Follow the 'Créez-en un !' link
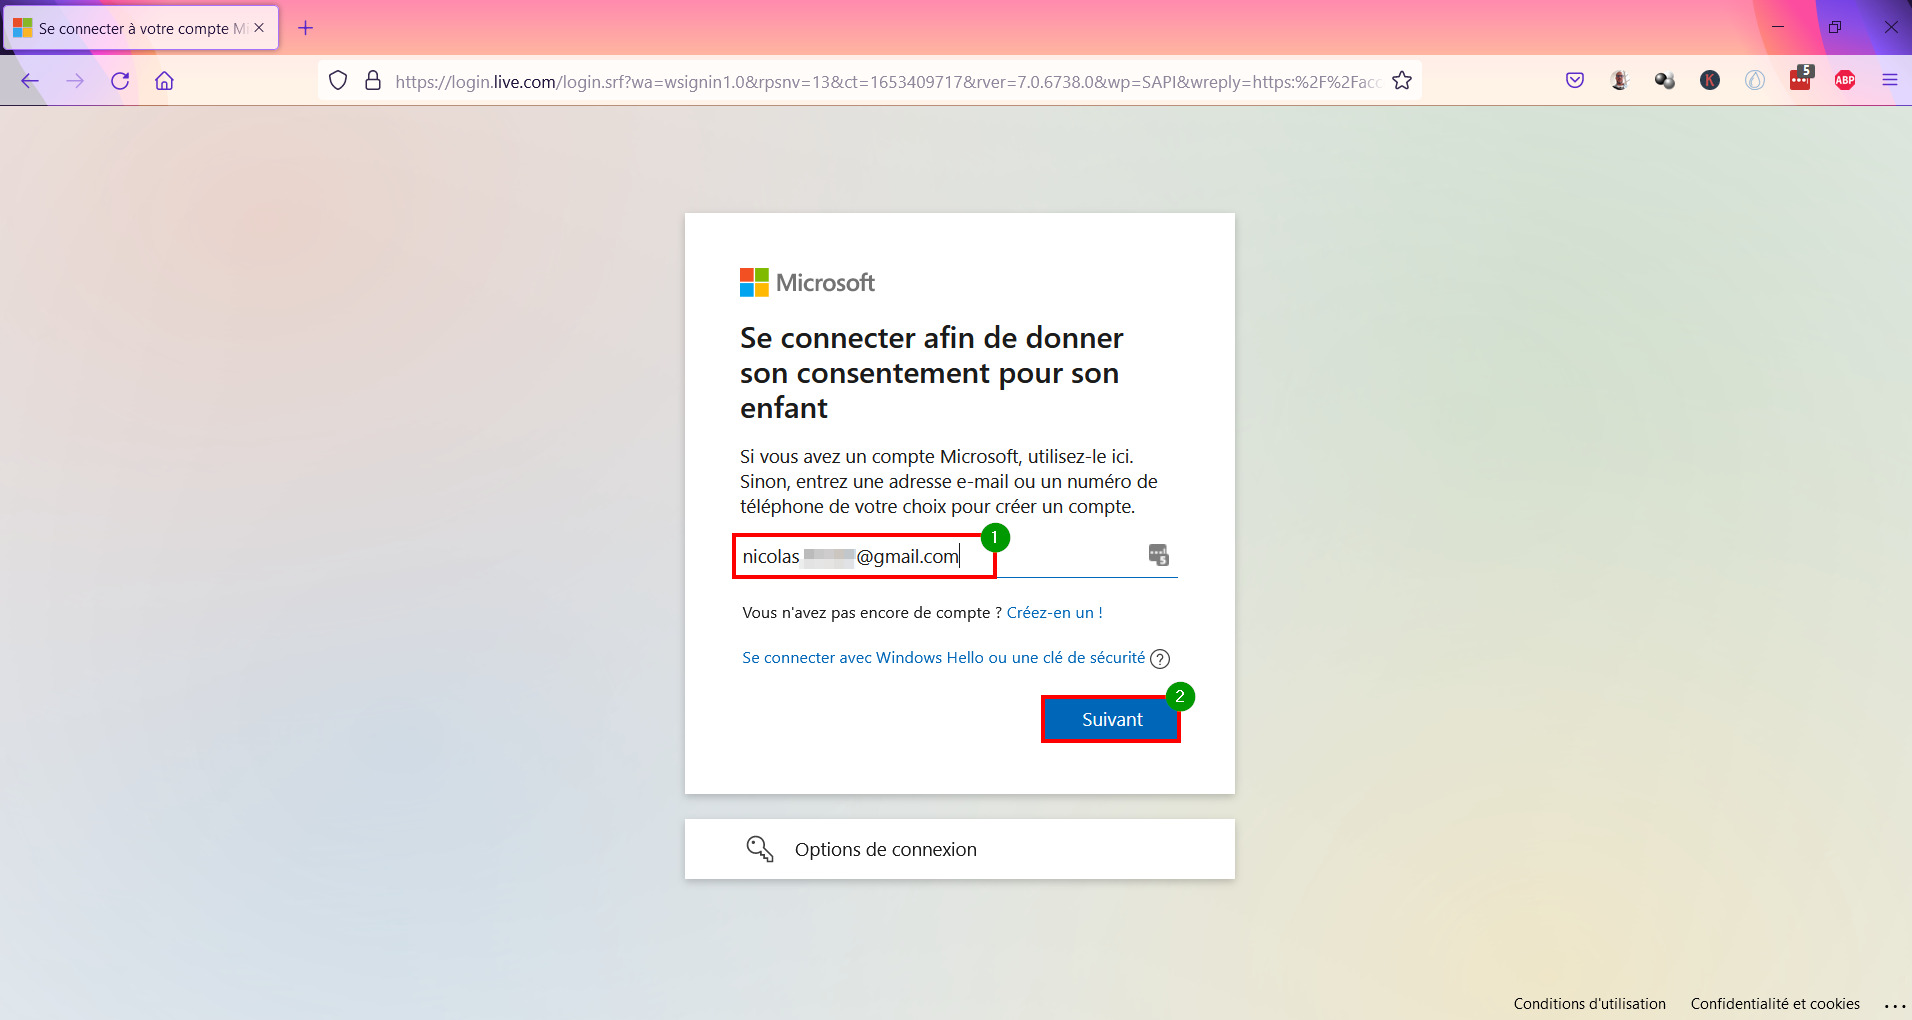This screenshot has width=1912, height=1020. [1054, 613]
